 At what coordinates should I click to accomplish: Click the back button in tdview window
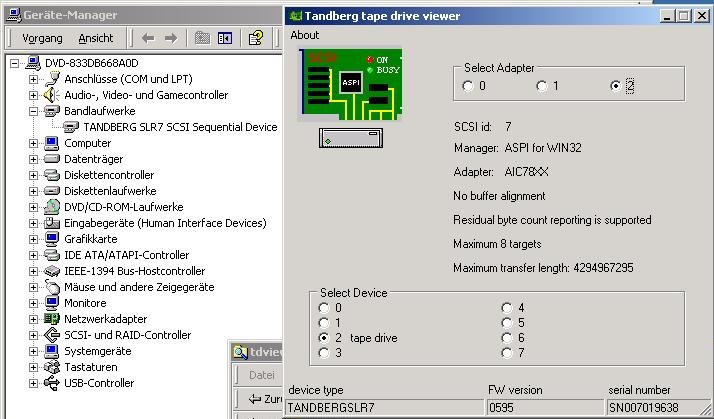[x=265, y=399]
